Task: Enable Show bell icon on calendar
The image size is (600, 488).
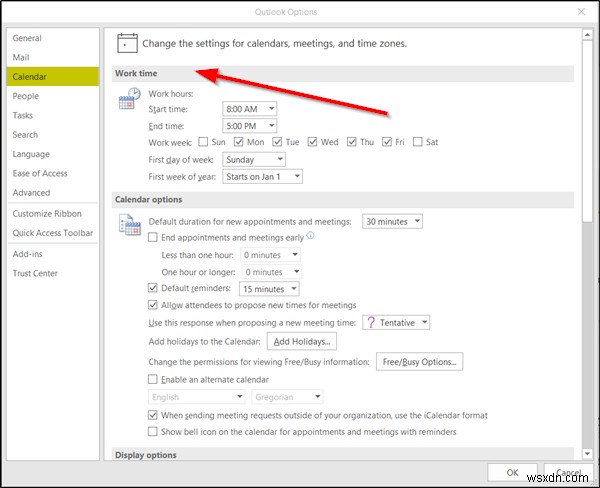Action: click(x=153, y=432)
